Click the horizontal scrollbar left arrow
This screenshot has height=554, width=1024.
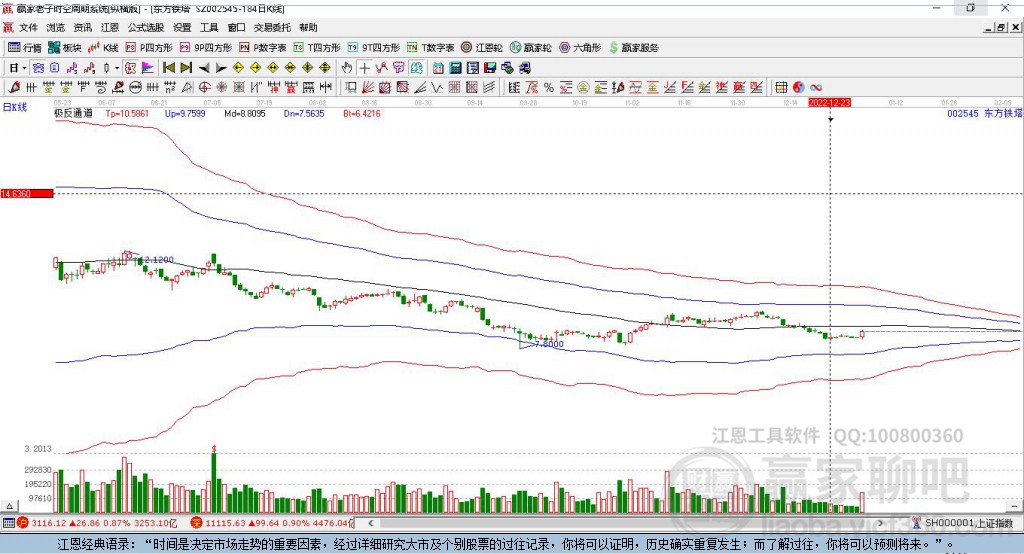point(372,523)
